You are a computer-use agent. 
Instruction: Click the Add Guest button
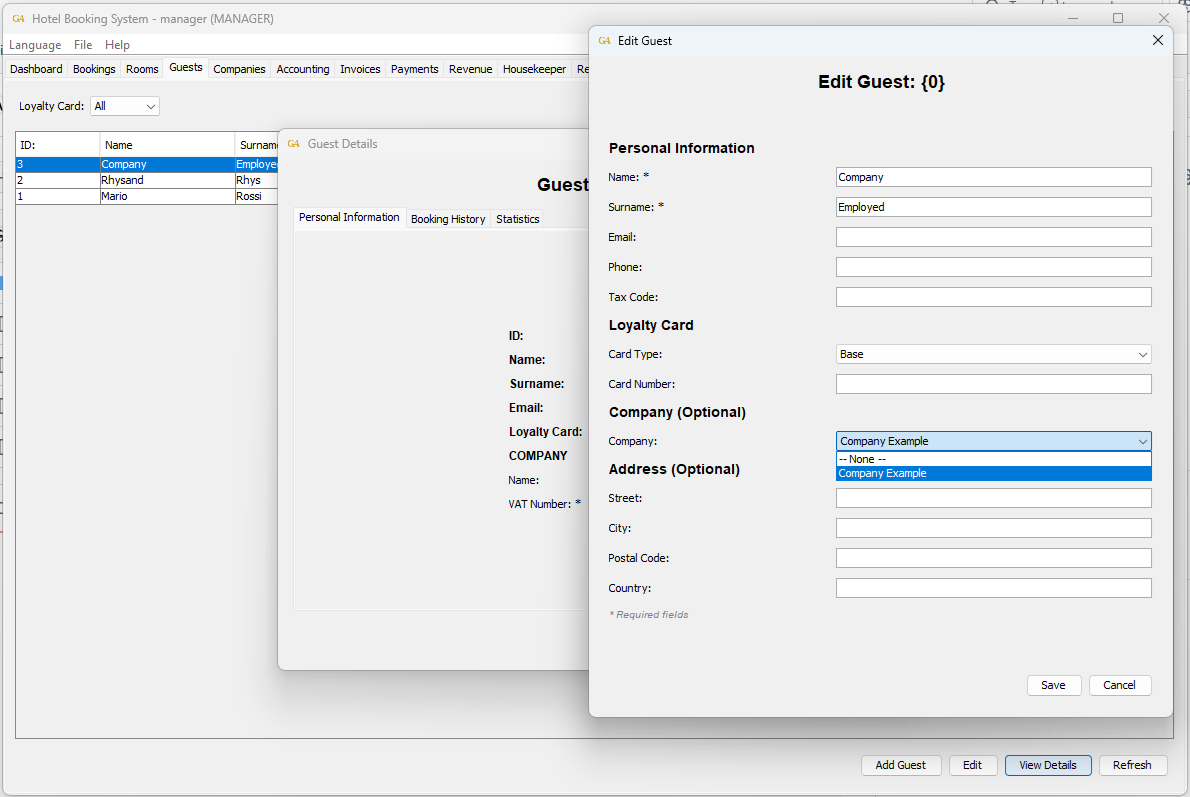900,765
